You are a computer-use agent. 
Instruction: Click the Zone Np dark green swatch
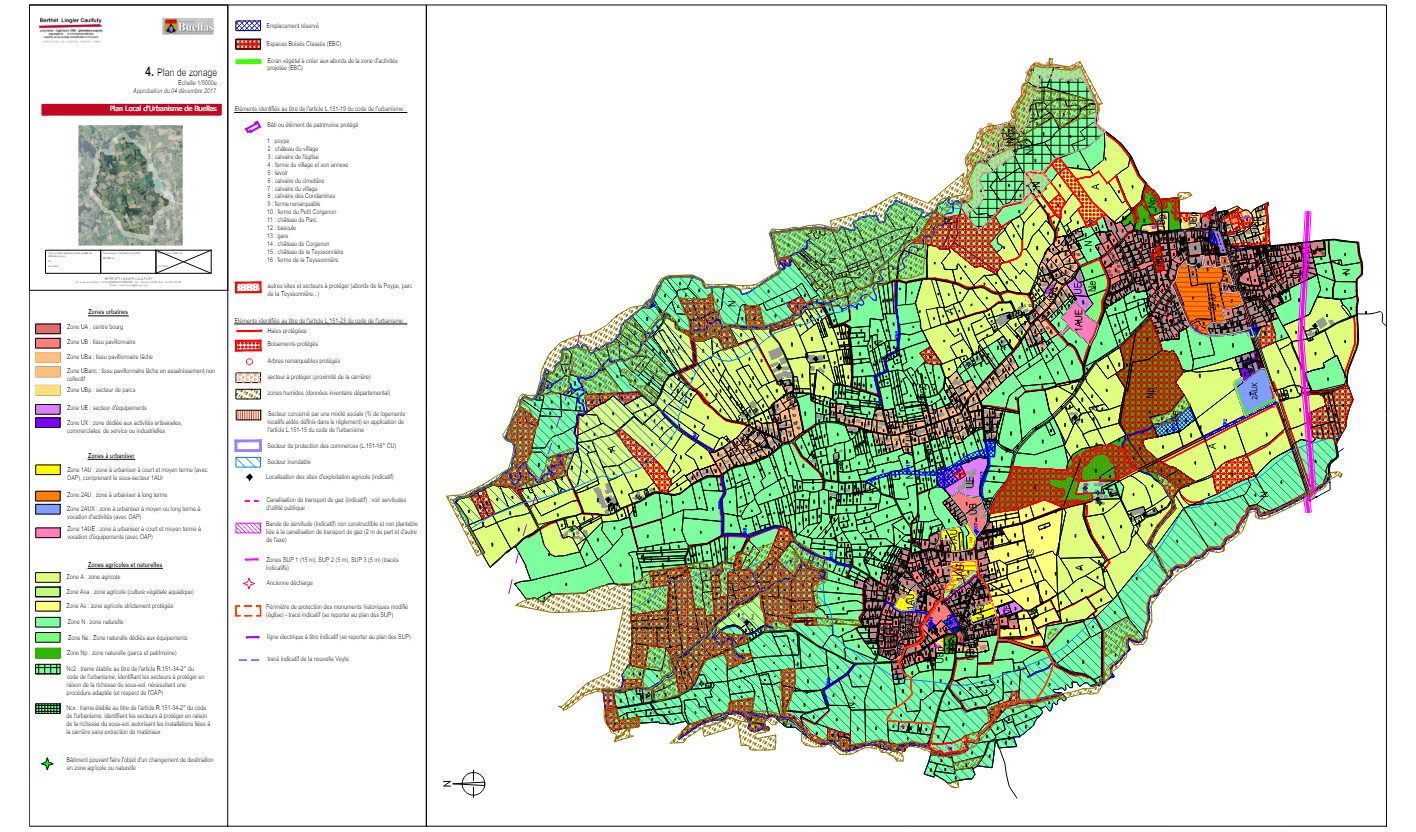pyautogui.click(x=48, y=652)
